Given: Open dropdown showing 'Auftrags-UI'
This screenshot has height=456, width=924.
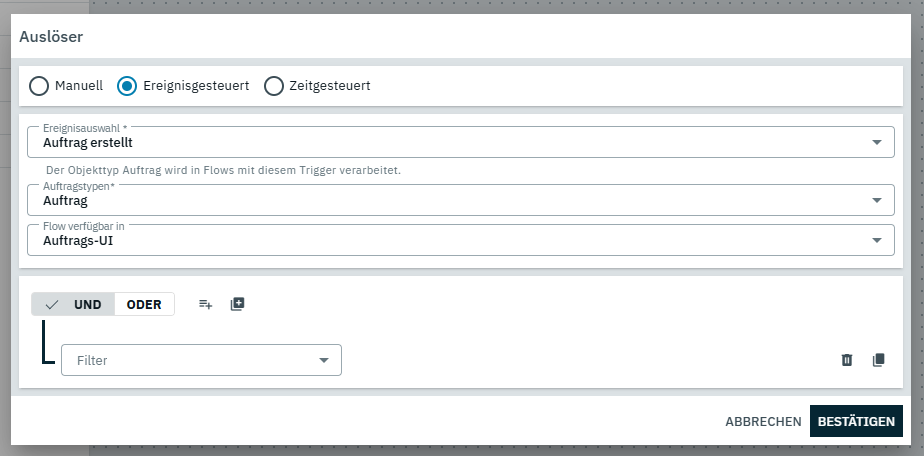Looking at the screenshot, I should pyautogui.click(x=450, y=240).
